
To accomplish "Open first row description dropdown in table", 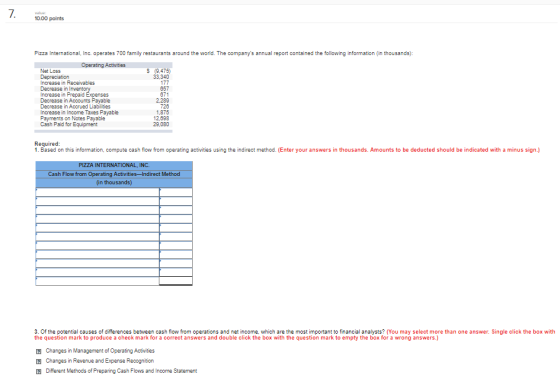I will point(97,192).
